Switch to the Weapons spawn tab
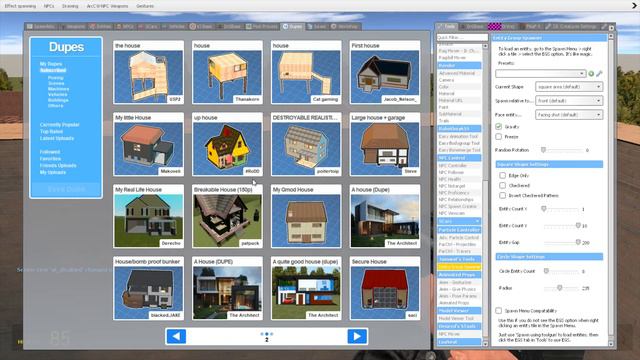The width and height of the screenshot is (640, 360). coord(73,27)
